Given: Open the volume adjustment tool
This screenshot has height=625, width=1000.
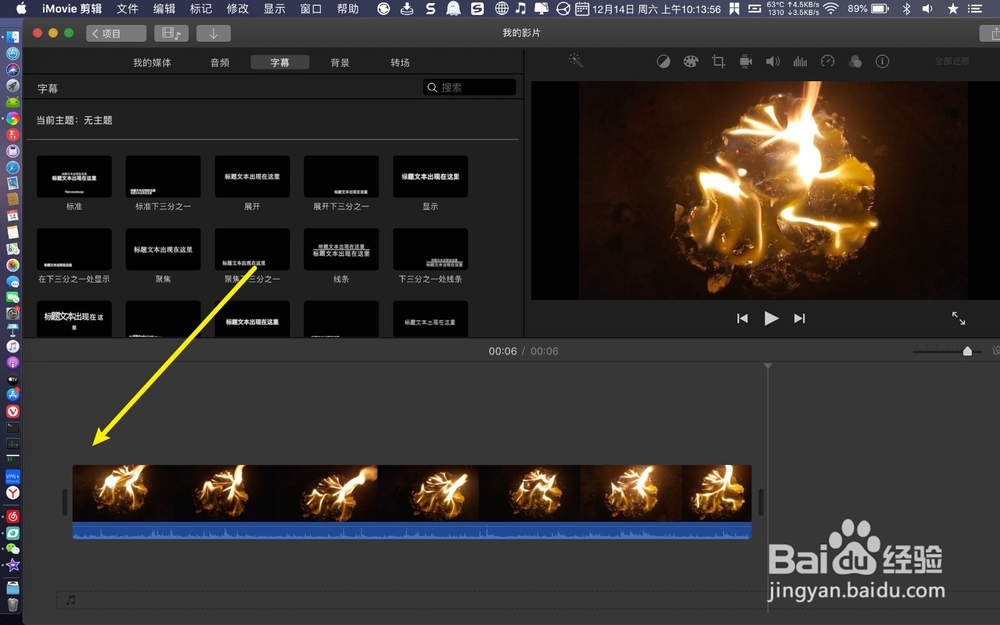Looking at the screenshot, I should click(773, 61).
